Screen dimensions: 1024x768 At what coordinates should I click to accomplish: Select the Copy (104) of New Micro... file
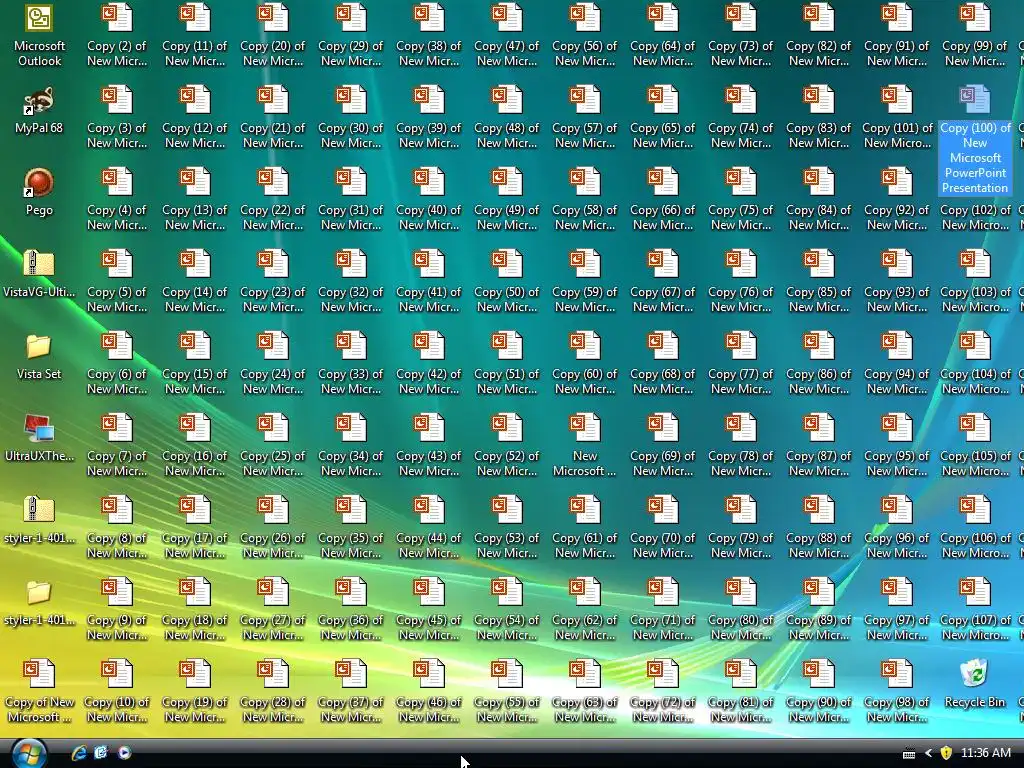975,364
